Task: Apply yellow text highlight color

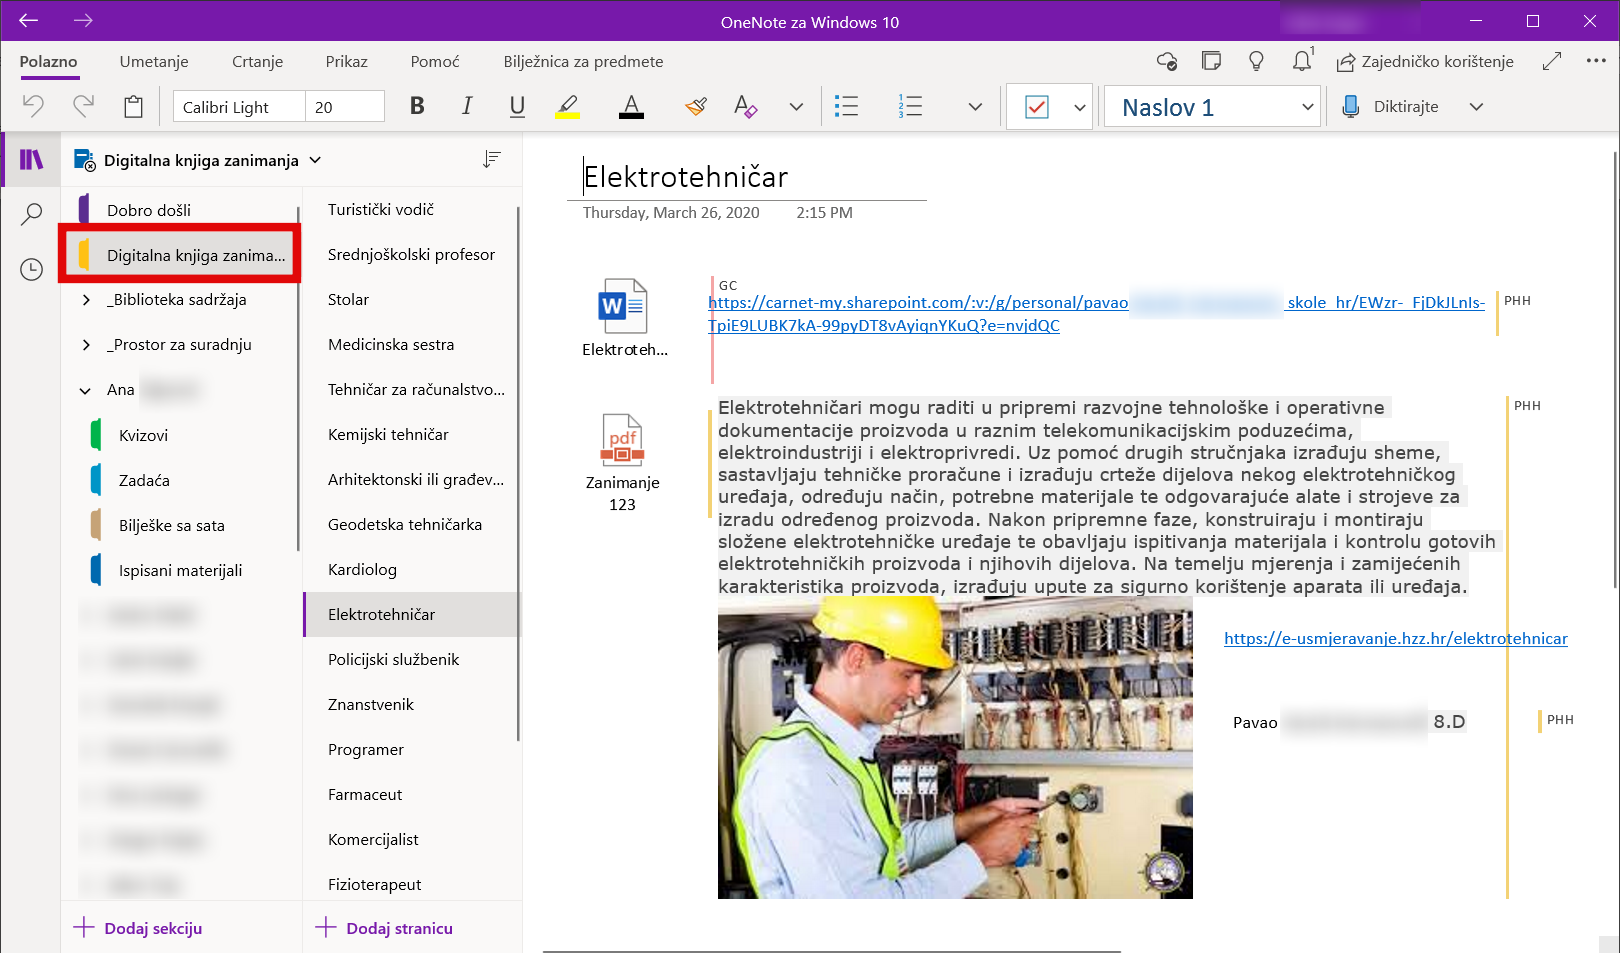Action: [x=568, y=106]
